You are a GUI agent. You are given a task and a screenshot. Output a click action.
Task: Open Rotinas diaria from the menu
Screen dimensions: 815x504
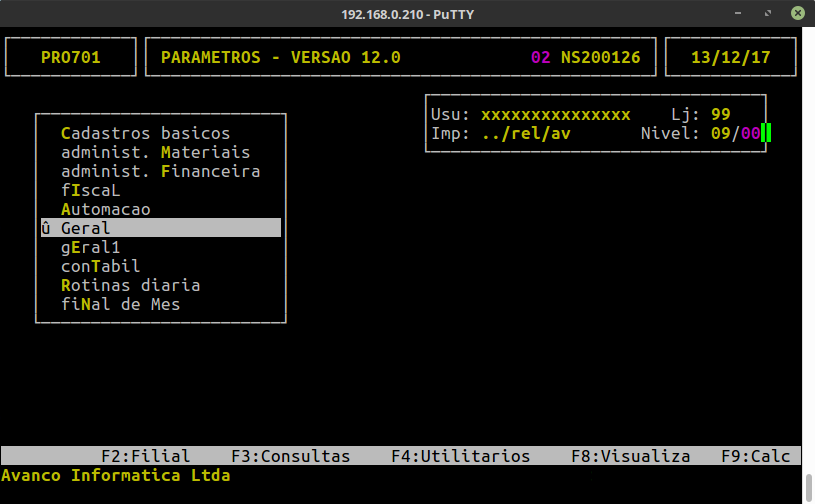130,285
